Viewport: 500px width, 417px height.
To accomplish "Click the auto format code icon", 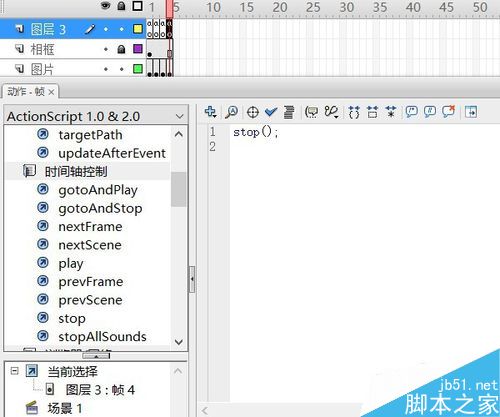I will pos(289,112).
